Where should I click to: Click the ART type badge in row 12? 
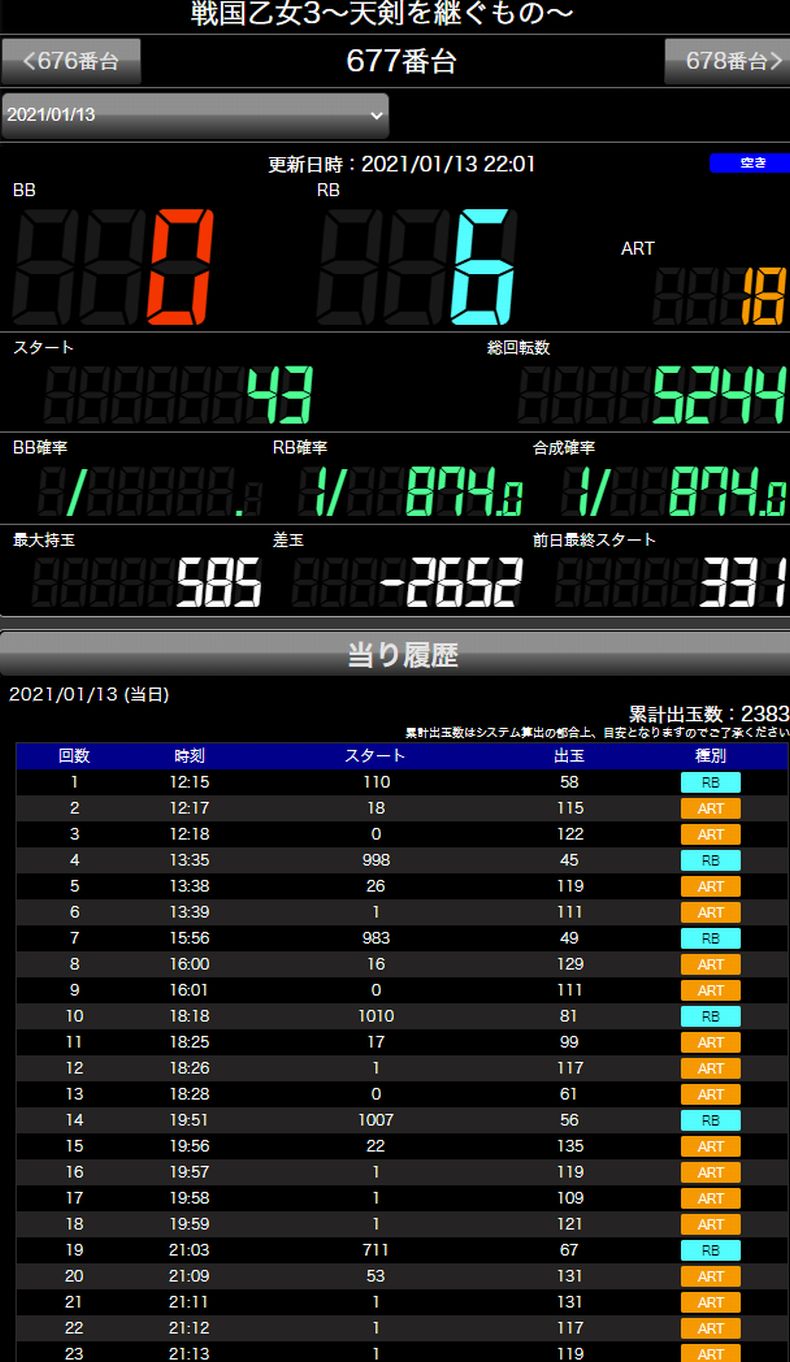711,1068
